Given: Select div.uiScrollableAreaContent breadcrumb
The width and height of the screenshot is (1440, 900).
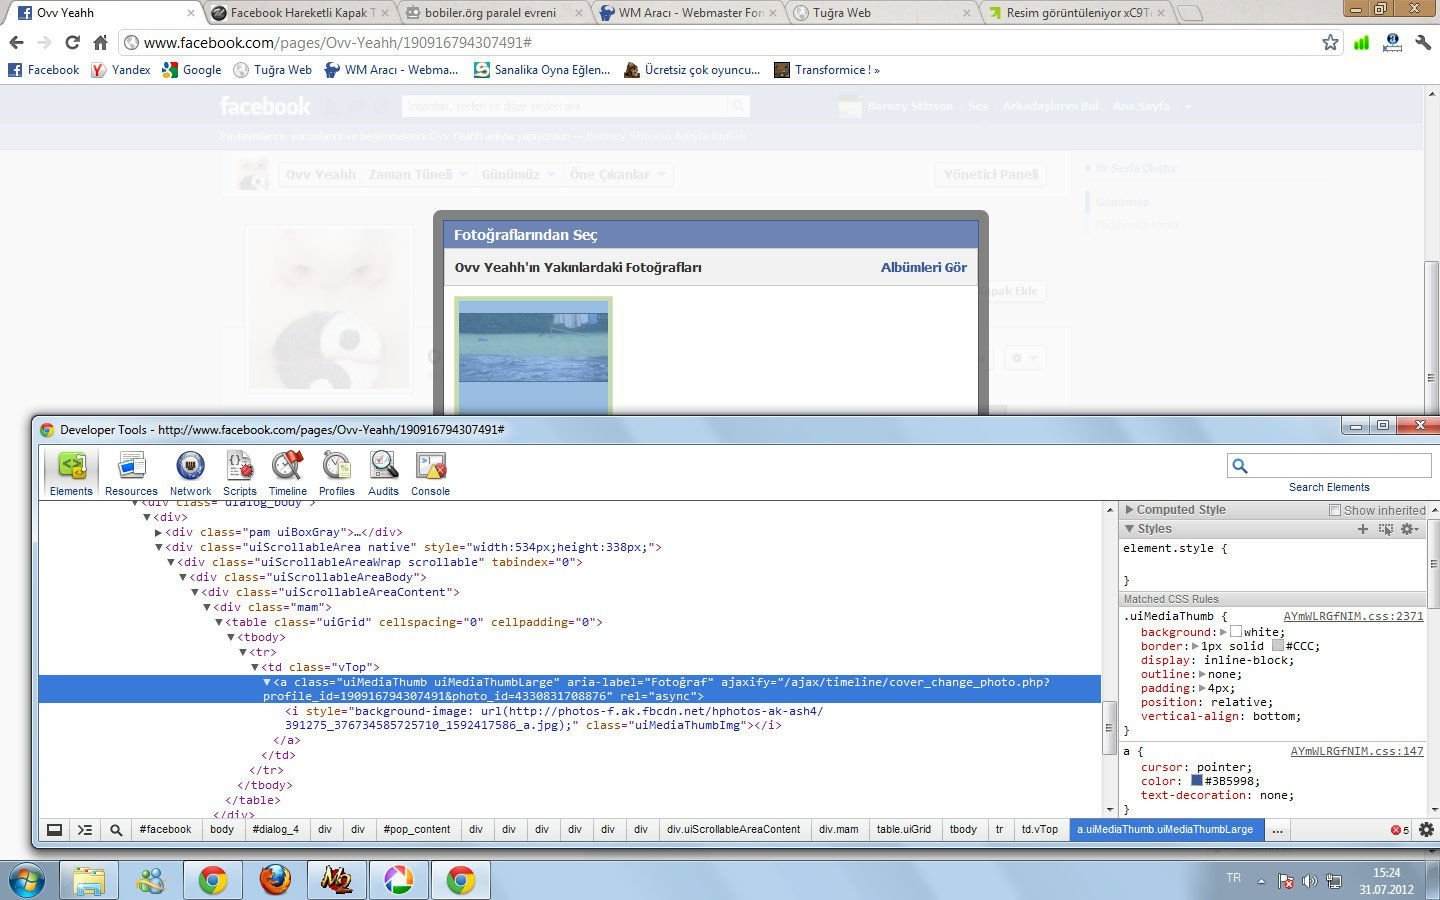Looking at the screenshot, I should 733,830.
